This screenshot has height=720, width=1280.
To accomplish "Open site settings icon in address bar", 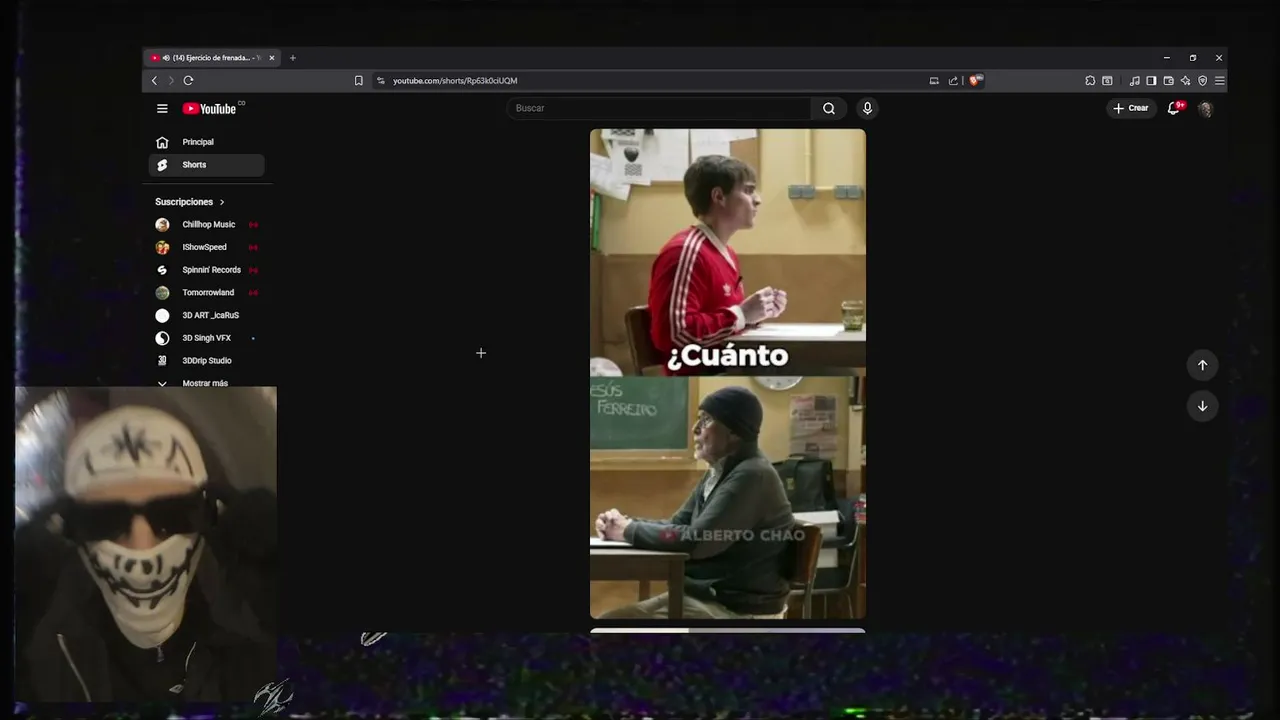I will point(380,80).
